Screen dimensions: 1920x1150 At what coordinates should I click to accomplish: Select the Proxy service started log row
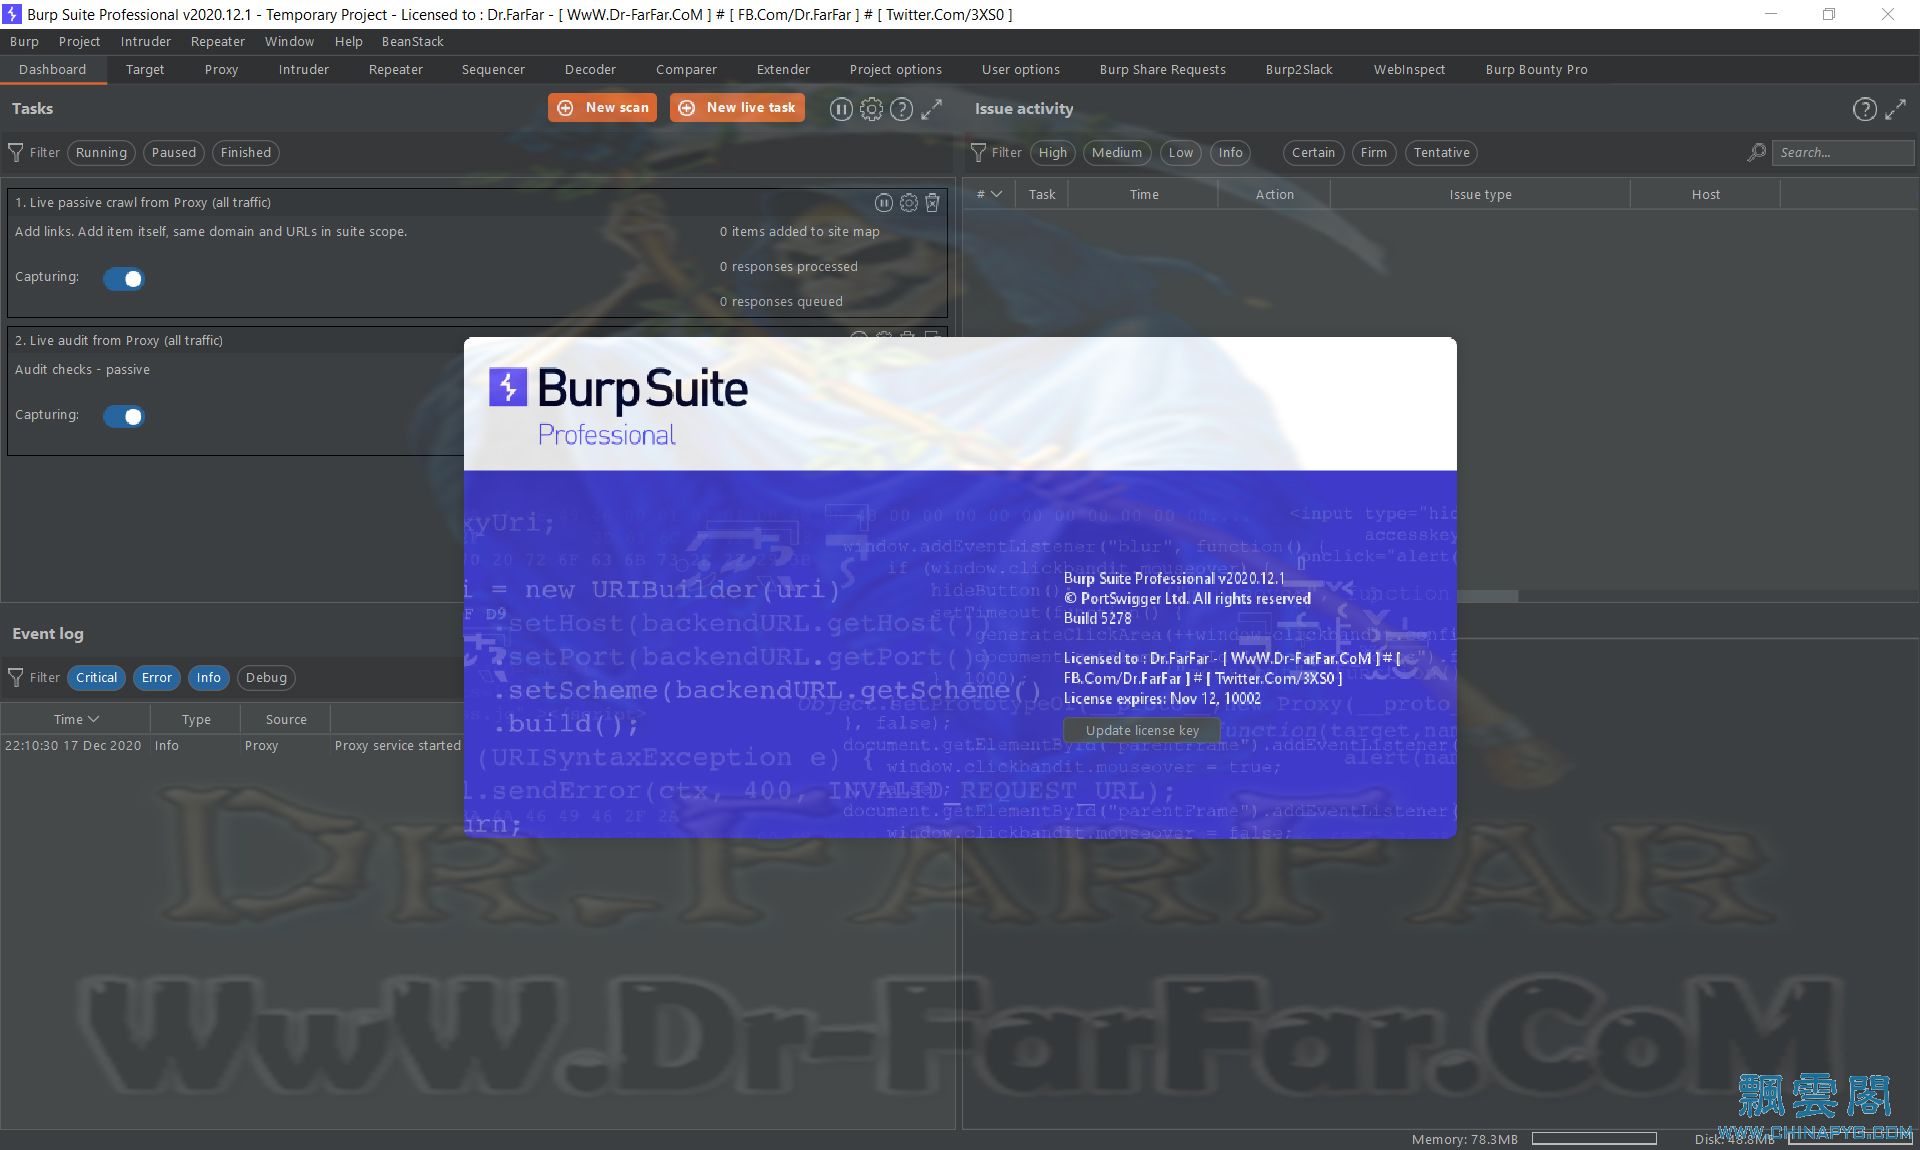tap(232, 746)
